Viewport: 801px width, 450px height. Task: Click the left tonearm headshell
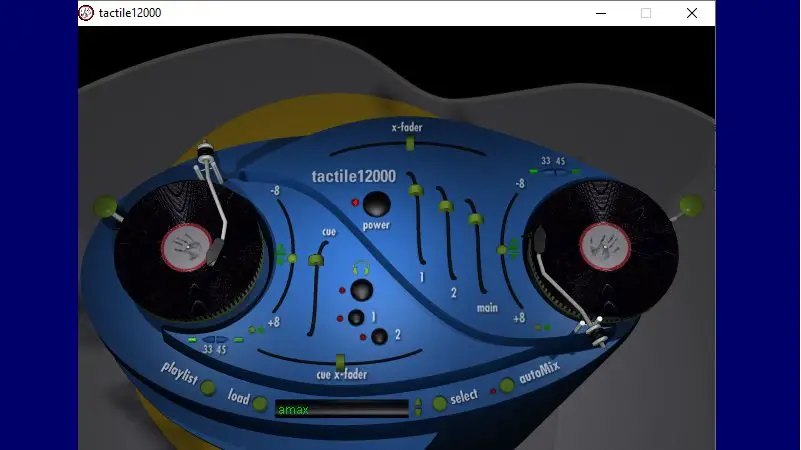click(215, 250)
